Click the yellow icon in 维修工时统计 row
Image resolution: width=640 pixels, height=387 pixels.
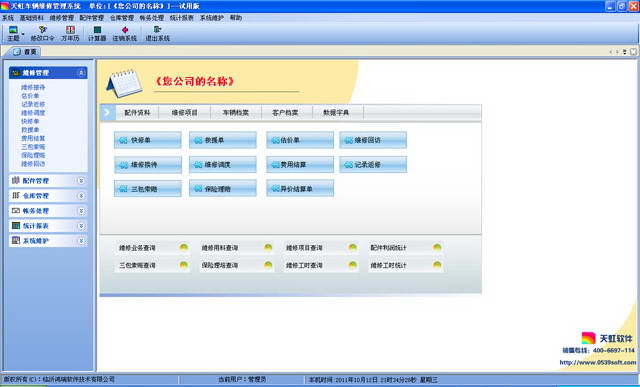click(x=437, y=265)
